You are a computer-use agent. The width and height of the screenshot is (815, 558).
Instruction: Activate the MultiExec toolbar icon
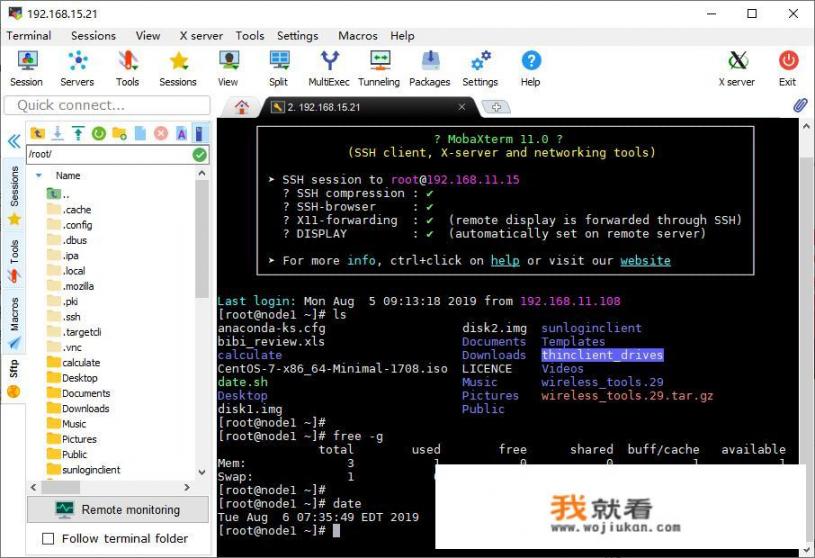[x=329, y=69]
